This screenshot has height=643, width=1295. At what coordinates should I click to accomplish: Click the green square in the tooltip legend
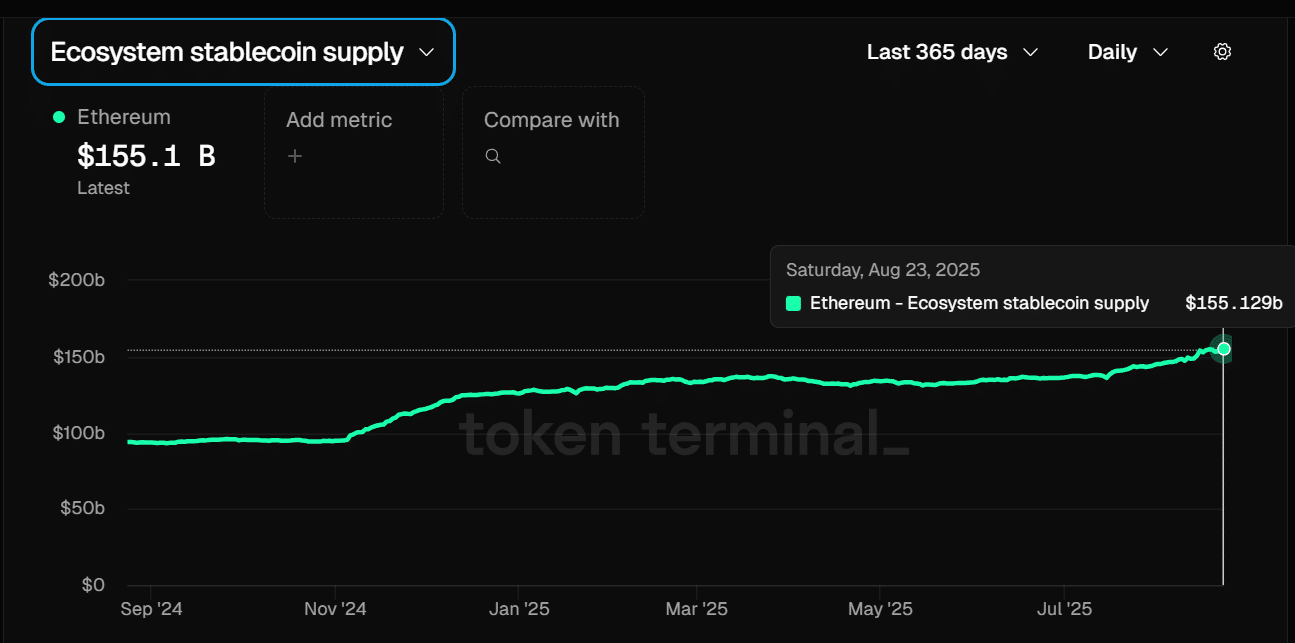coord(794,303)
